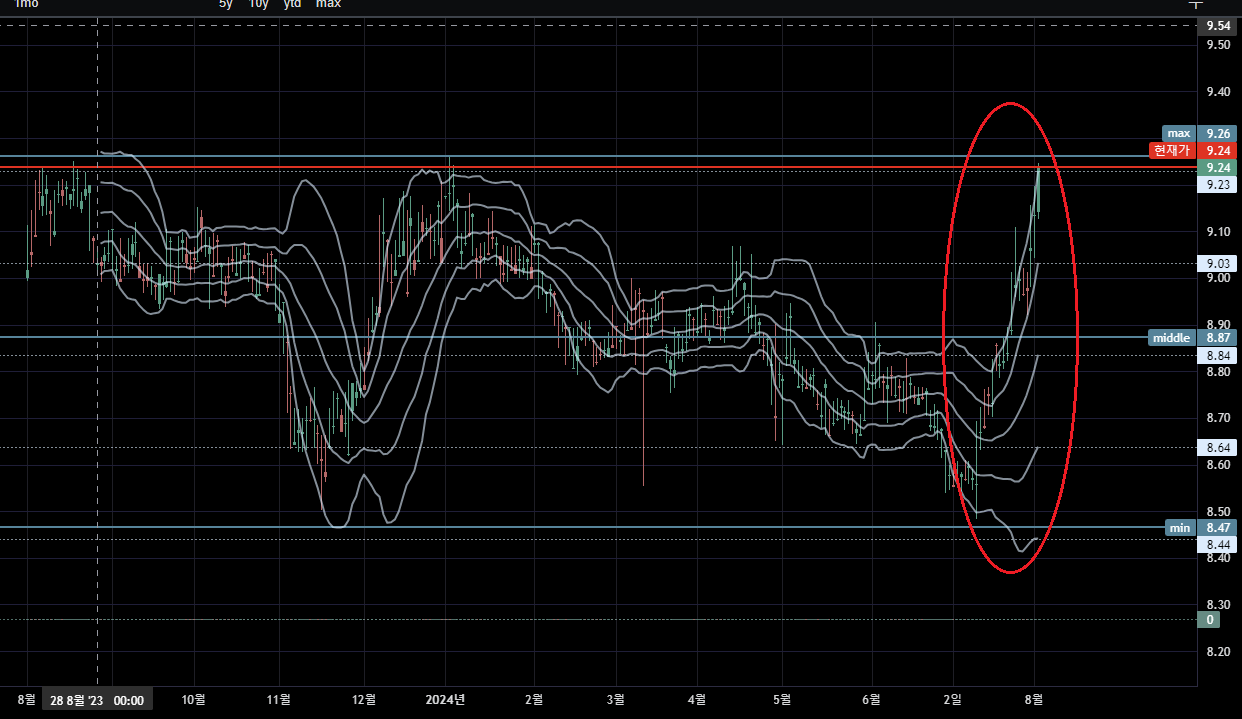The image size is (1242, 719).
Task: Click the max label tag beside 9.26
Action: click(1179, 133)
